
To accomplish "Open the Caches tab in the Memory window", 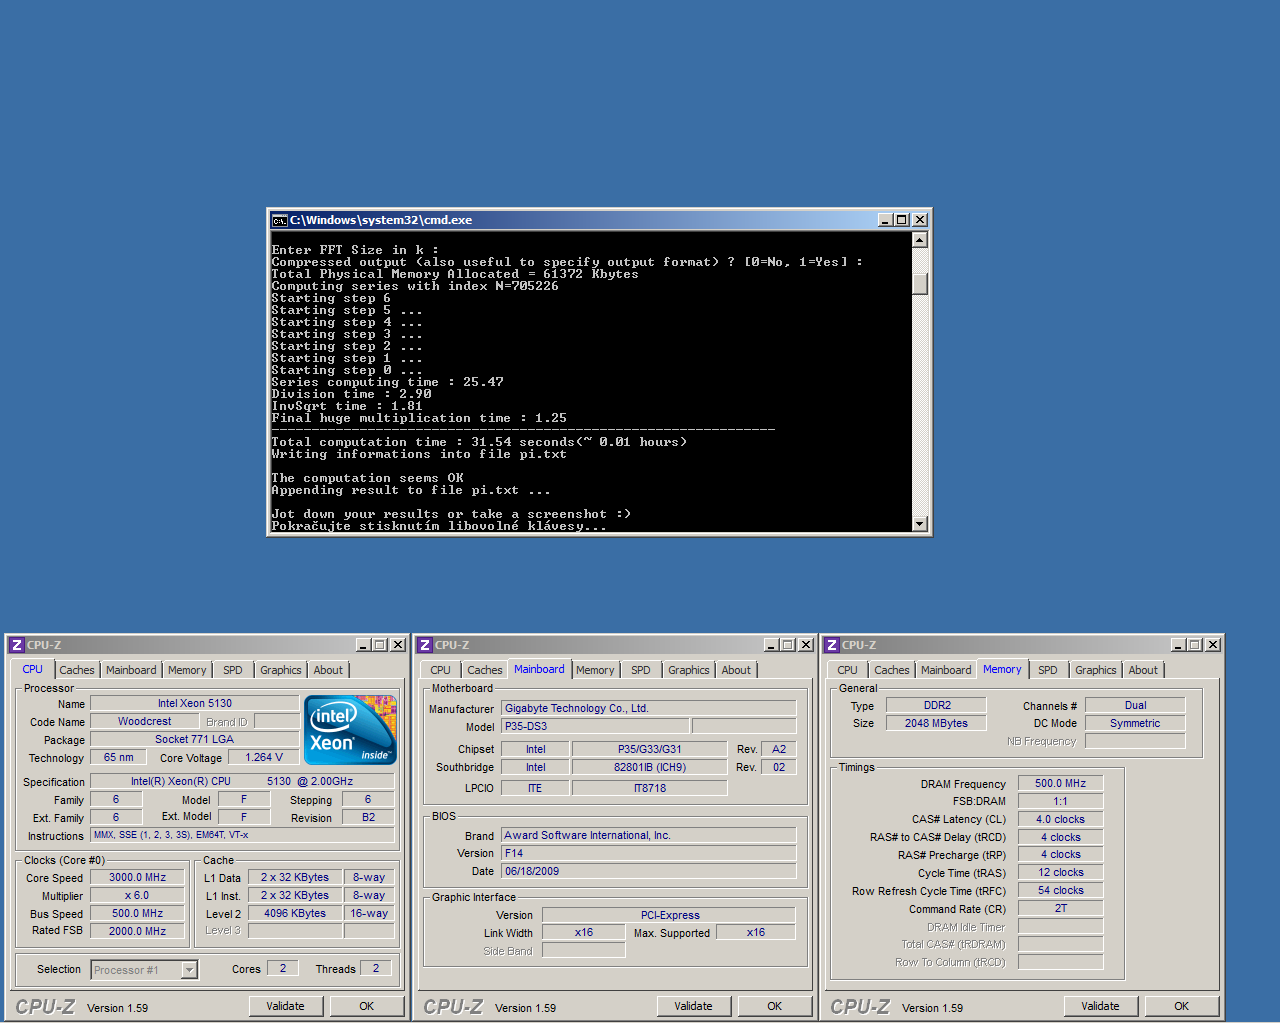I will coord(892,670).
